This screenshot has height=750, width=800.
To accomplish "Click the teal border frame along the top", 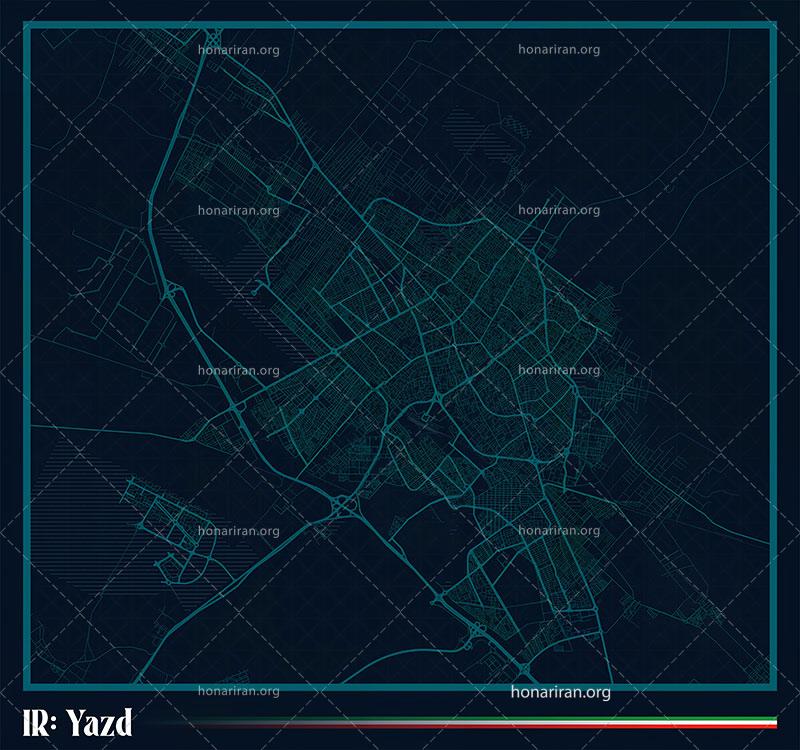I will coord(400,31).
